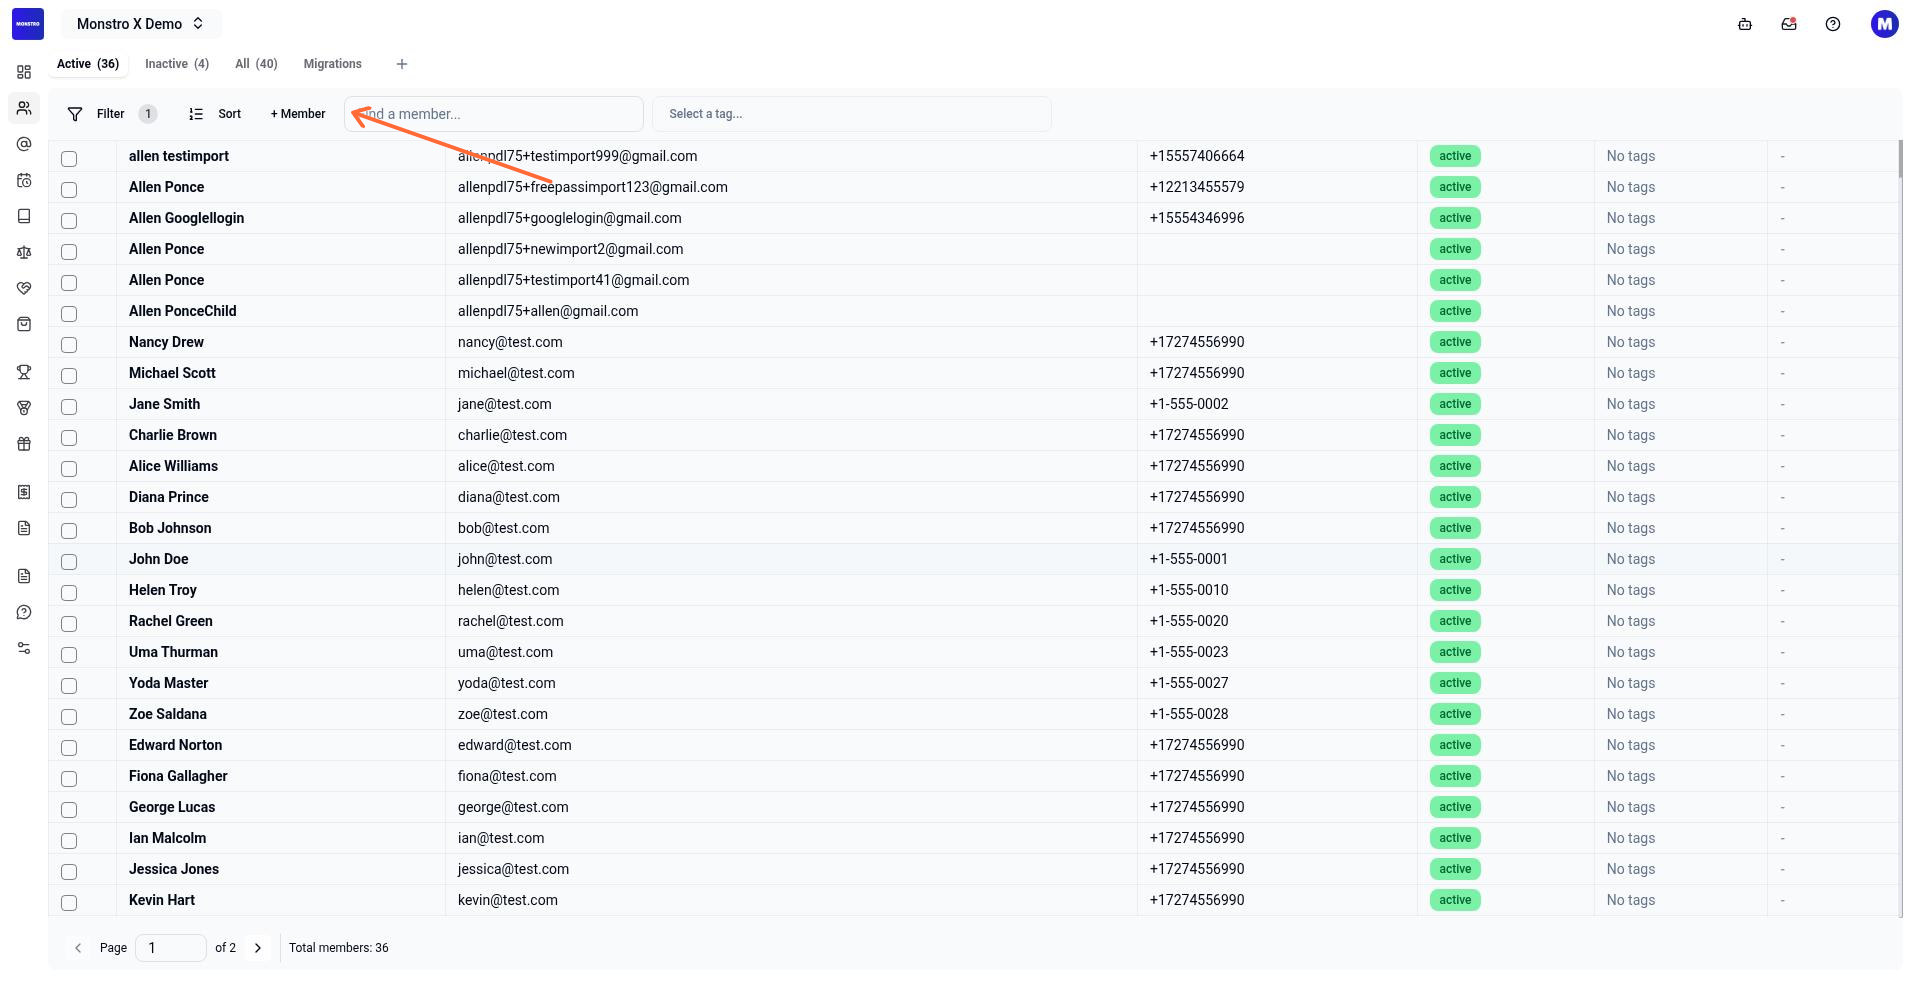Click the medal icon in sidebar
1911x988 pixels.
tap(24, 408)
